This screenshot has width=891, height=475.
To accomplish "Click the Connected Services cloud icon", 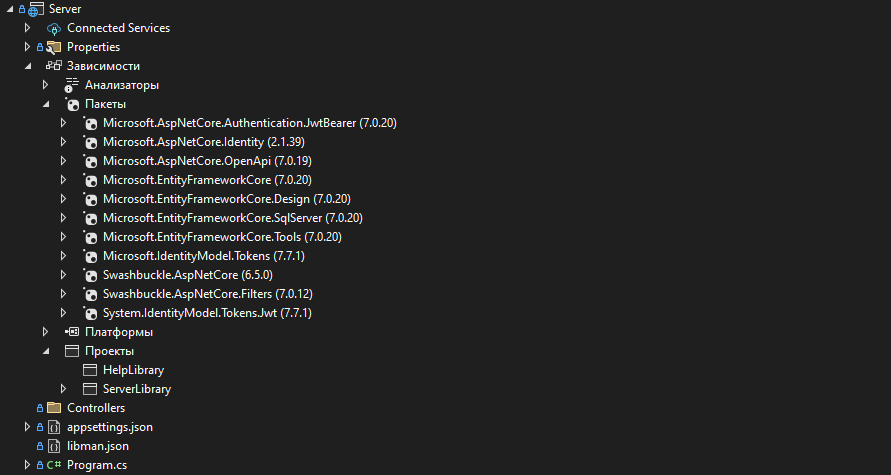I will pyautogui.click(x=54, y=28).
